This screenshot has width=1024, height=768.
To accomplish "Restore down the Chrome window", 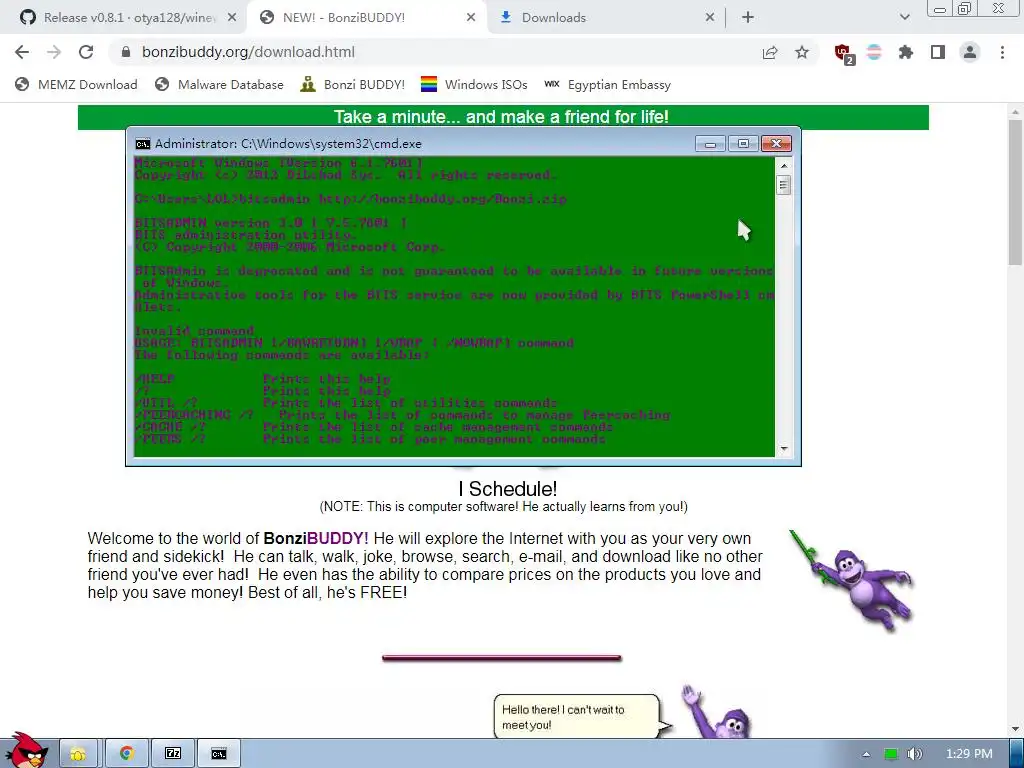I will pos(965,8).
